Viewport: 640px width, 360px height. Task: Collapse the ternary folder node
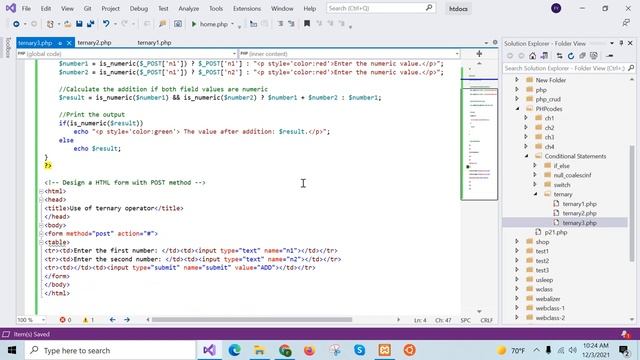535,194
